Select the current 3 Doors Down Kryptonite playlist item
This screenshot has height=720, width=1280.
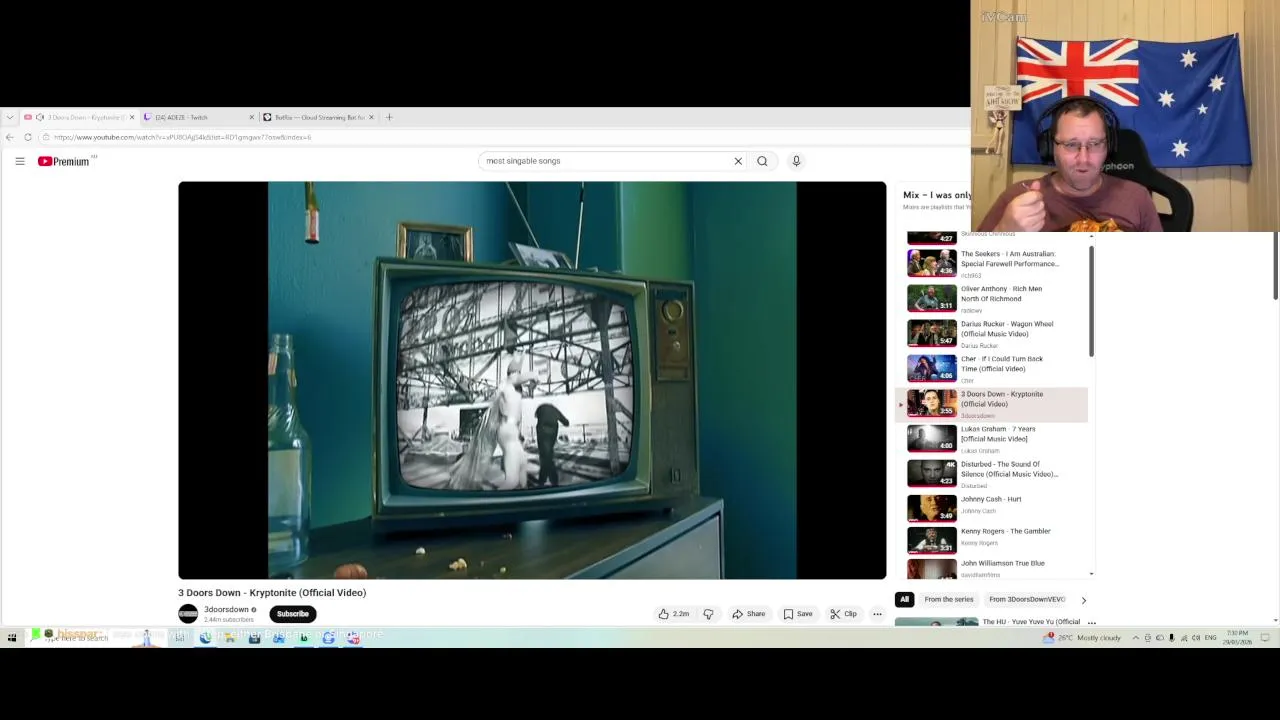992,403
